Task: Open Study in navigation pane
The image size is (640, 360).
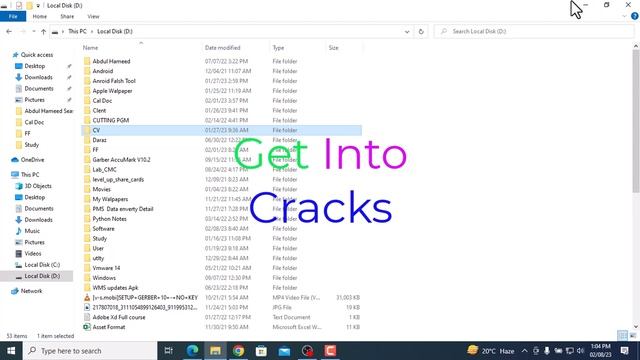Action: (31, 144)
